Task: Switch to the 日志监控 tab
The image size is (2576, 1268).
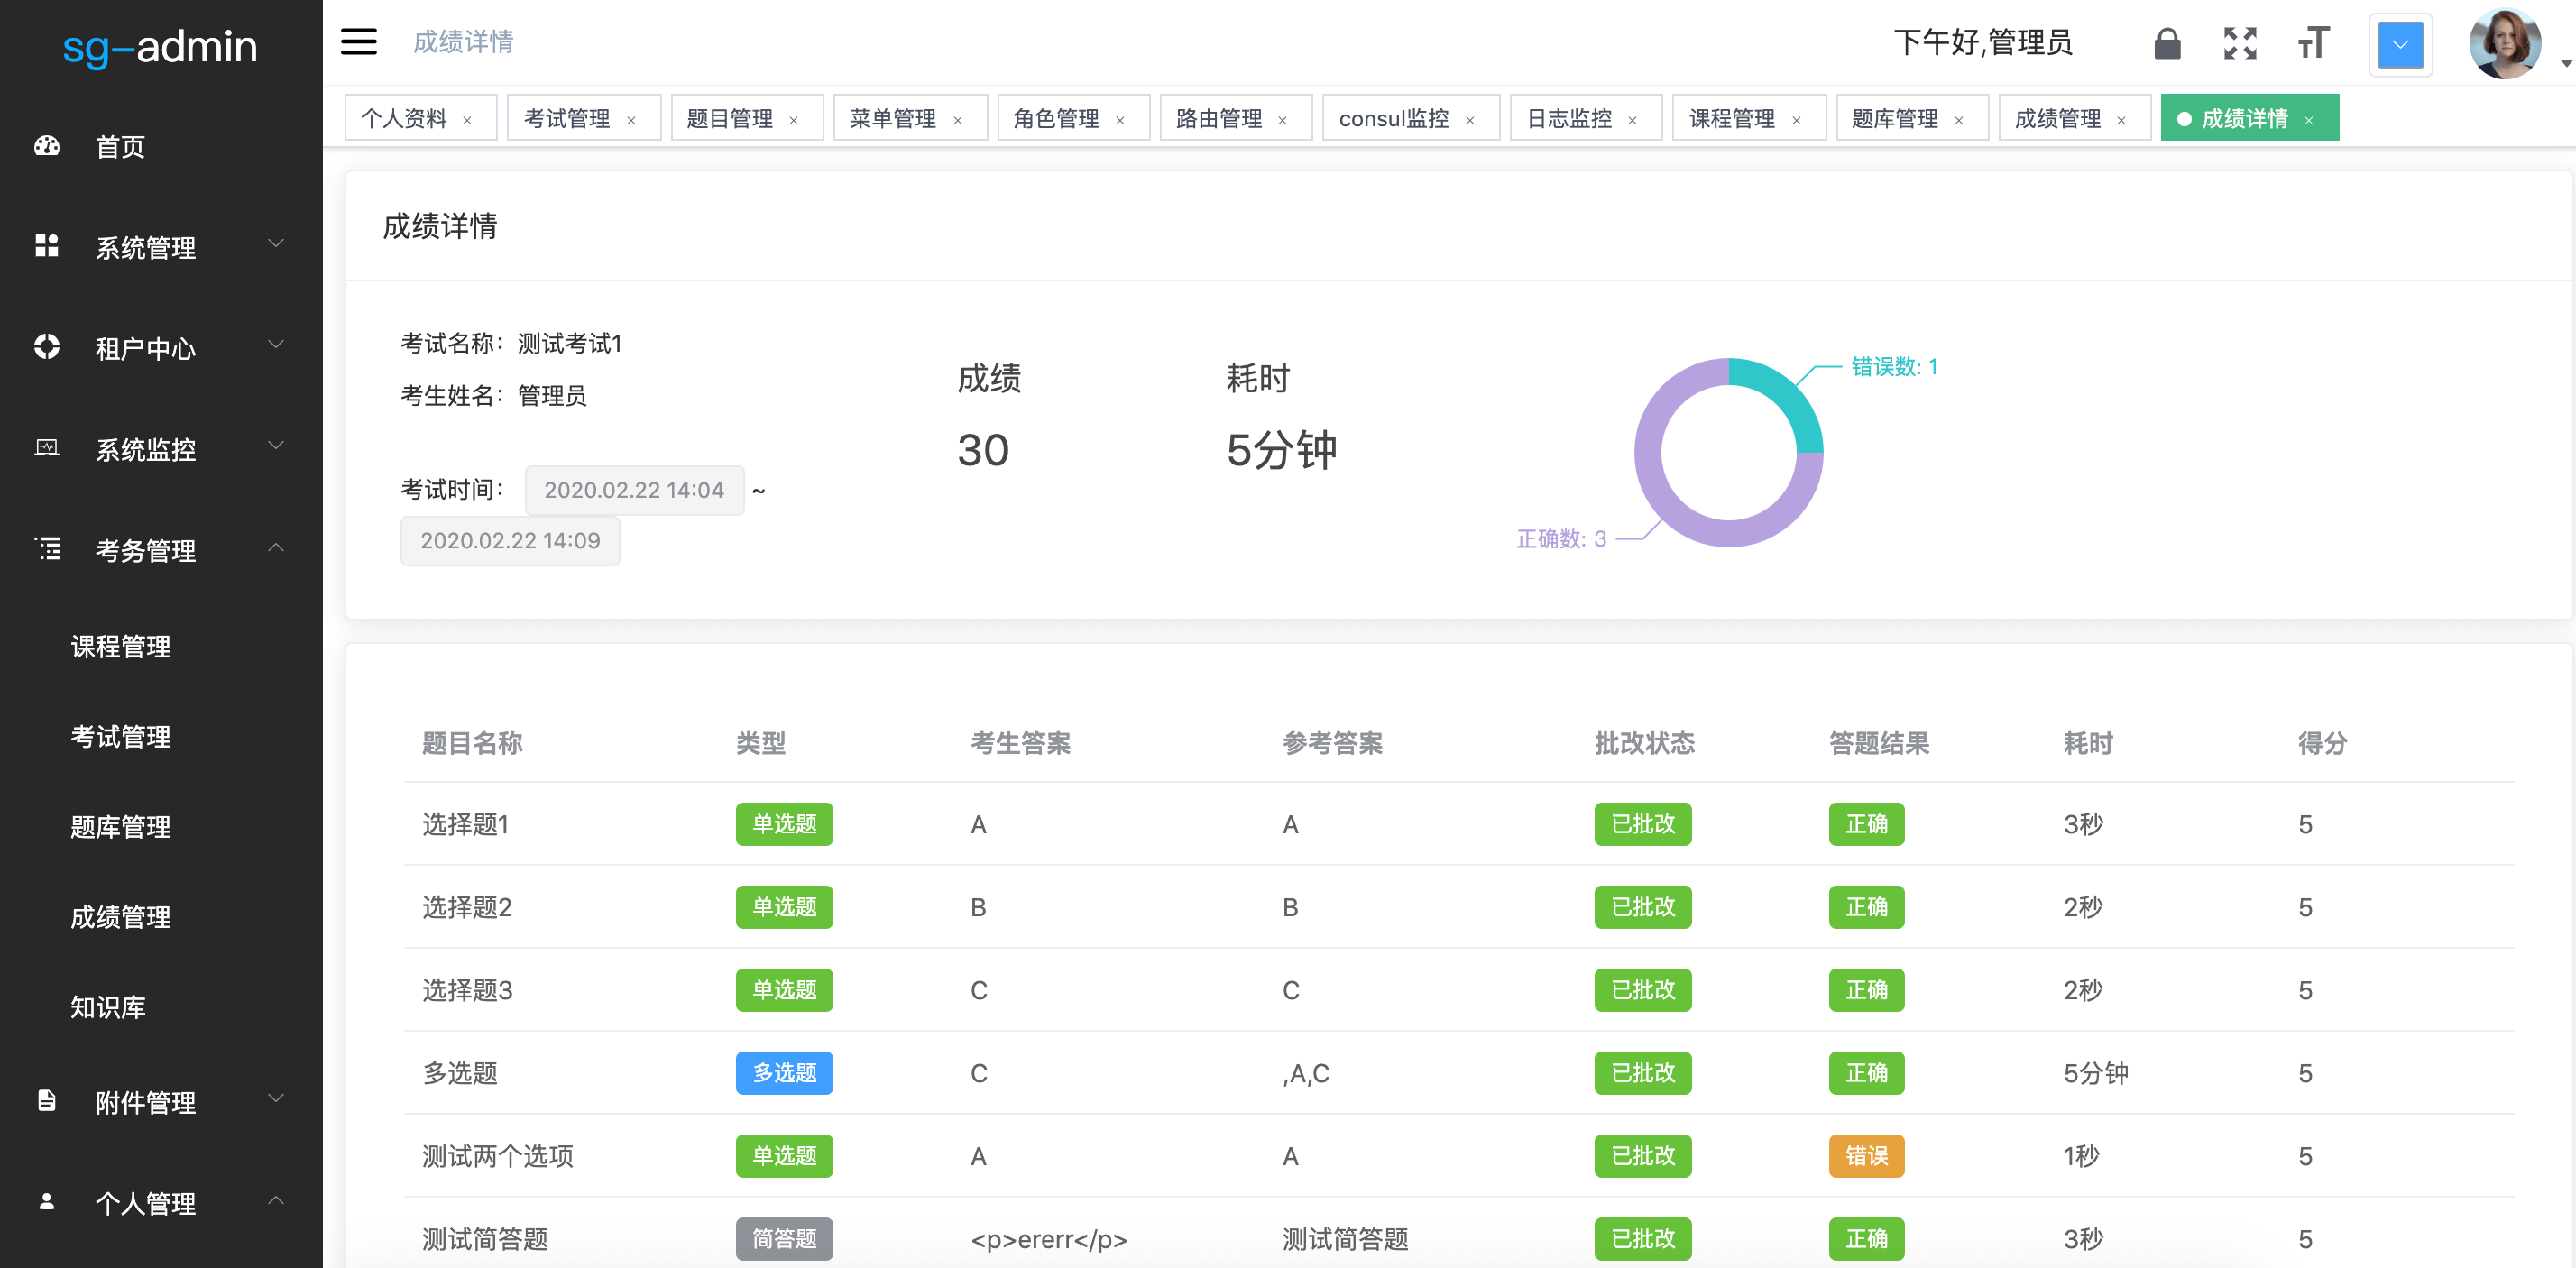Action: 1569,119
